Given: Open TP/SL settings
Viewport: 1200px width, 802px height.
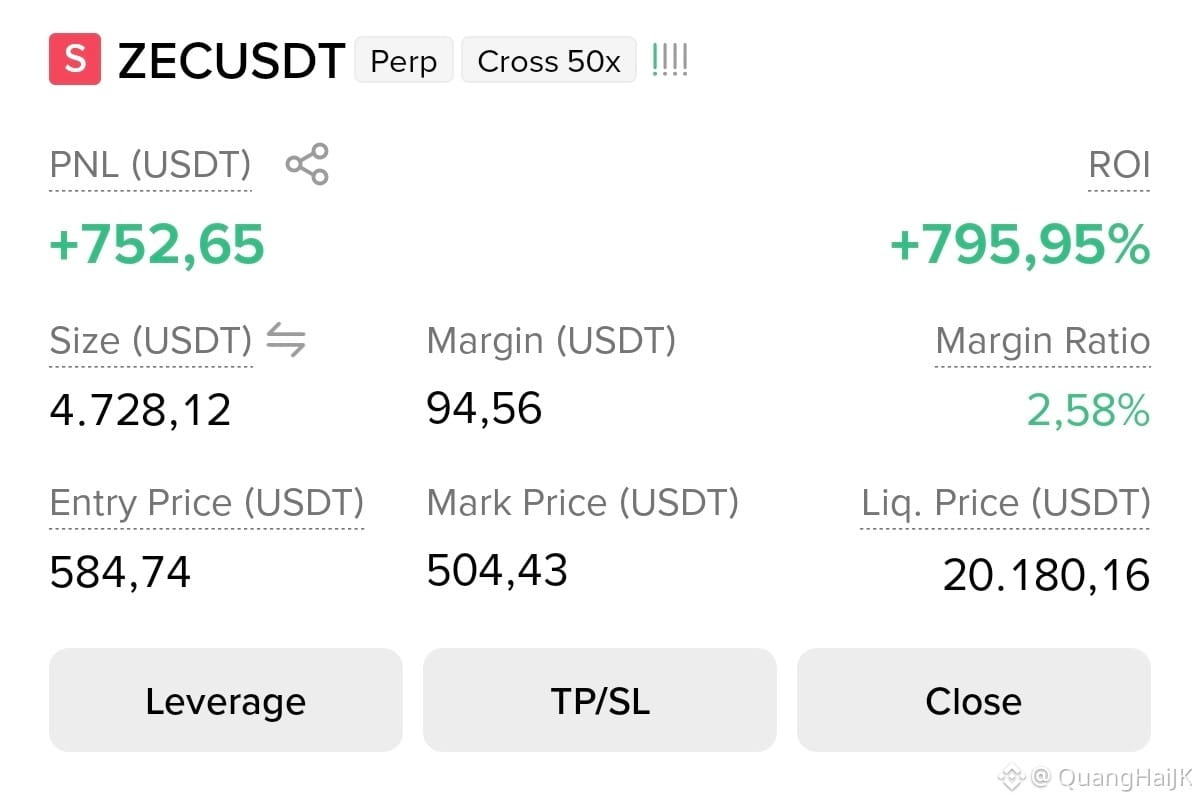Looking at the screenshot, I should (x=600, y=700).
